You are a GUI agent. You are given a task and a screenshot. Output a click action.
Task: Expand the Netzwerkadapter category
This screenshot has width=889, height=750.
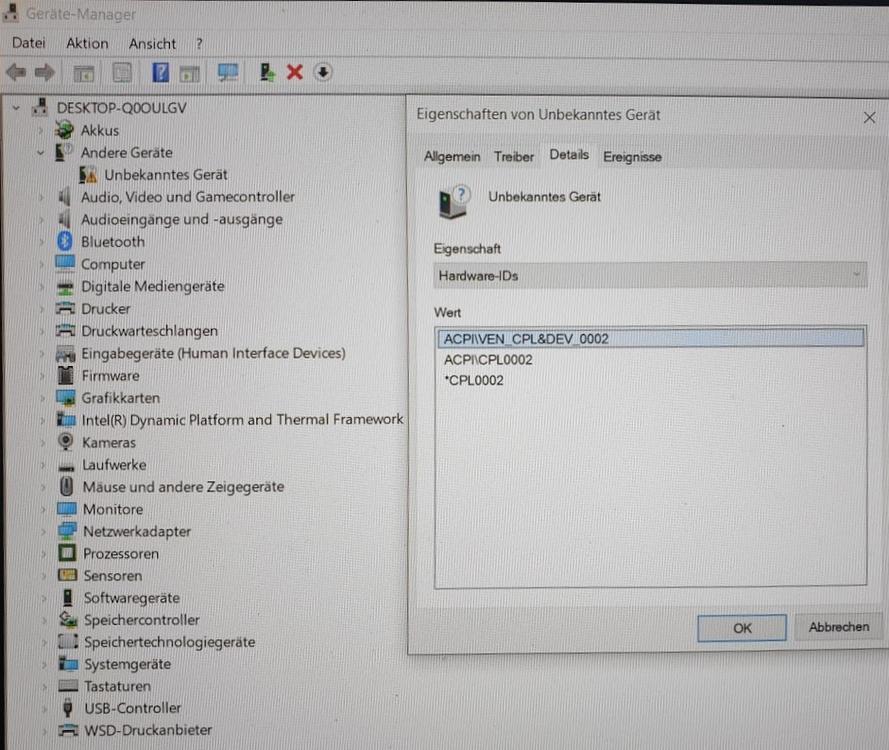click(41, 532)
